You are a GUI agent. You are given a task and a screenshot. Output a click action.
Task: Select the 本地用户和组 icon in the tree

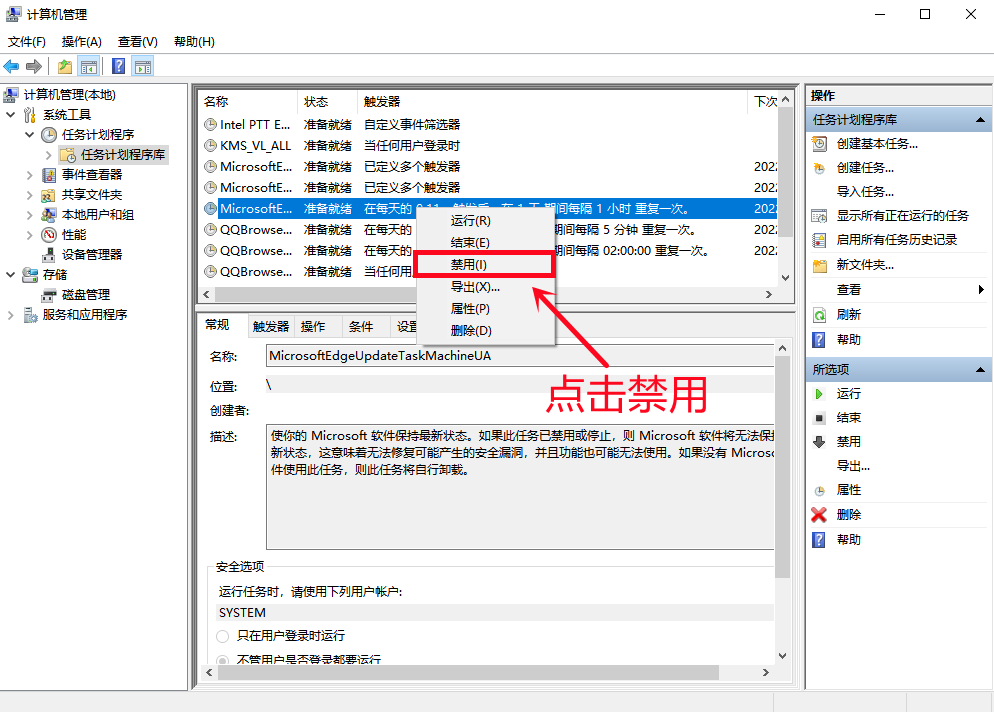49,214
